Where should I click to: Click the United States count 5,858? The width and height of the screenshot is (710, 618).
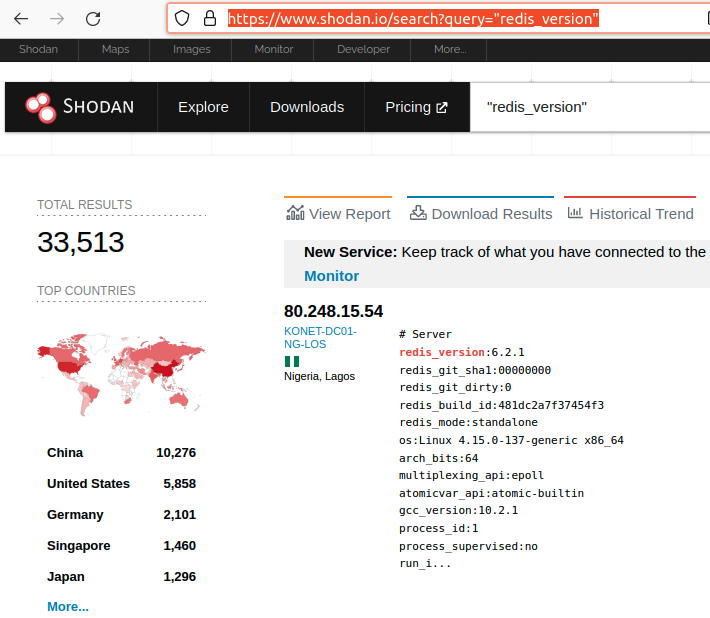[180, 484]
